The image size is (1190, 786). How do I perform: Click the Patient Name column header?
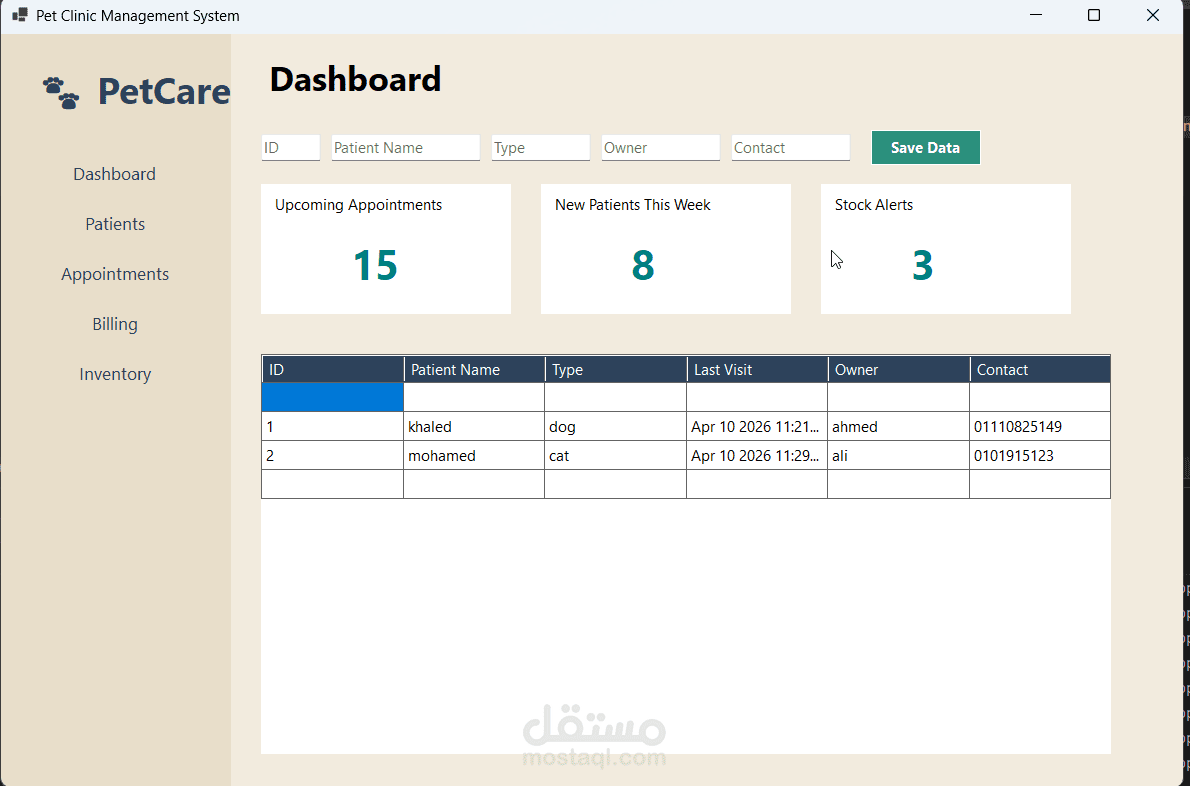pyautogui.click(x=474, y=369)
